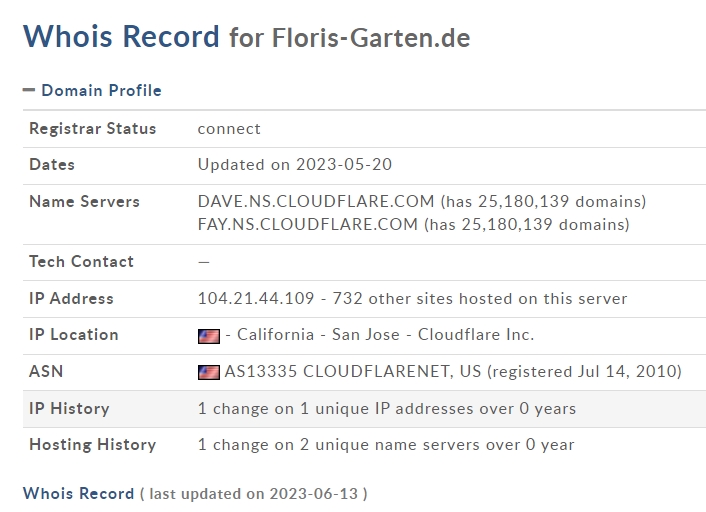Select FAY.NS.CLOUDFLARE.COM name server text
The height and width of the screenshot is (512, 706).
click(x=307, y=224)
